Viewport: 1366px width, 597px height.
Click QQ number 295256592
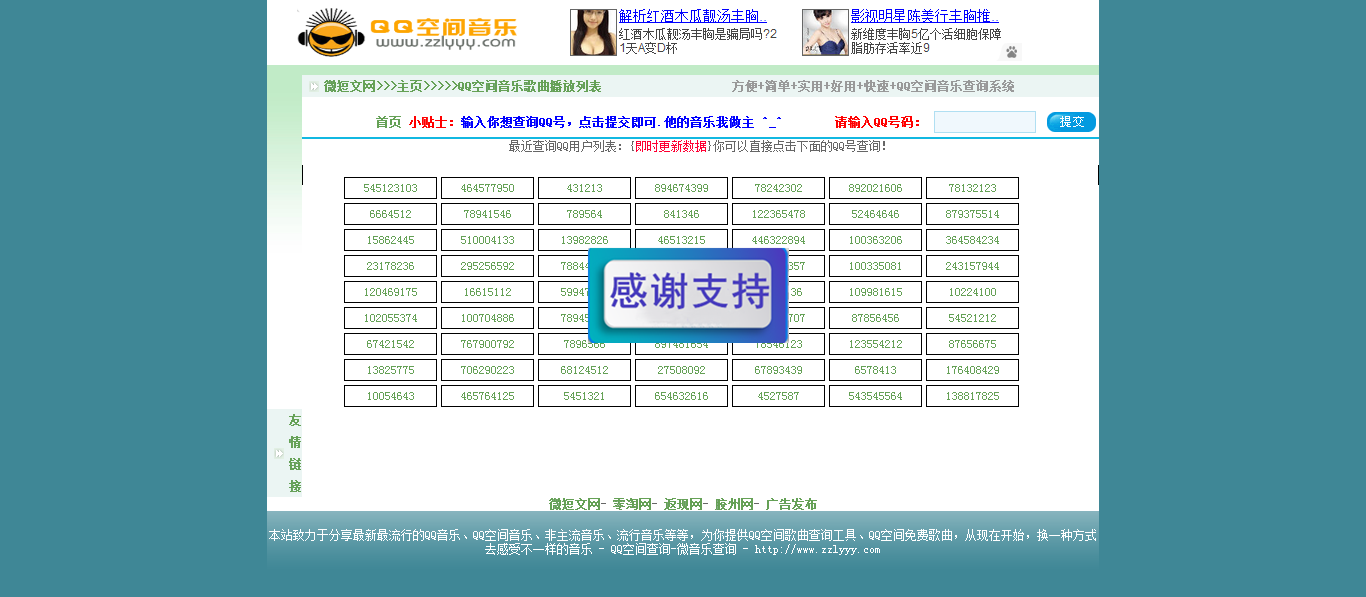(x=487, y=266)
